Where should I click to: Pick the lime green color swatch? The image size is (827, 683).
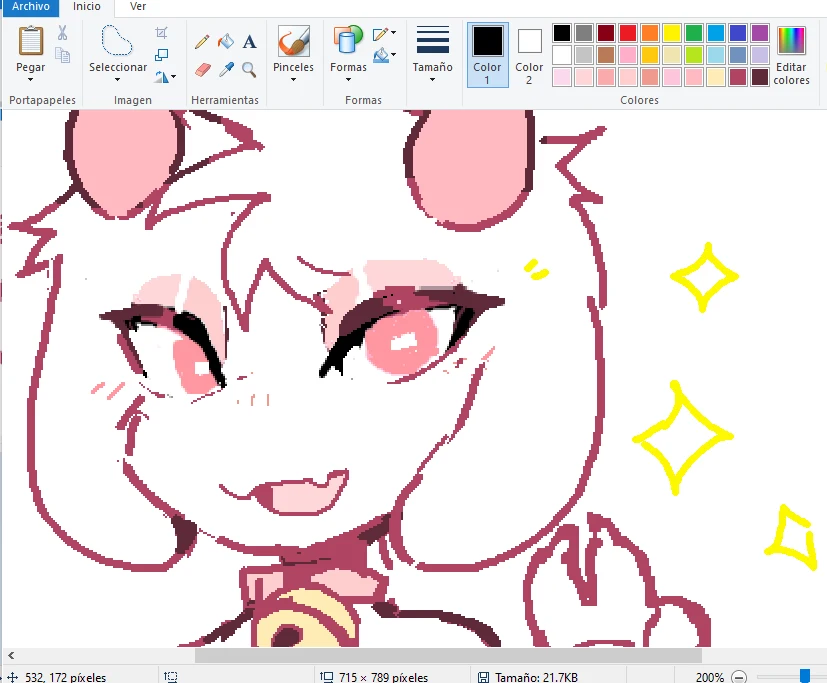click(x=694, y=55)
